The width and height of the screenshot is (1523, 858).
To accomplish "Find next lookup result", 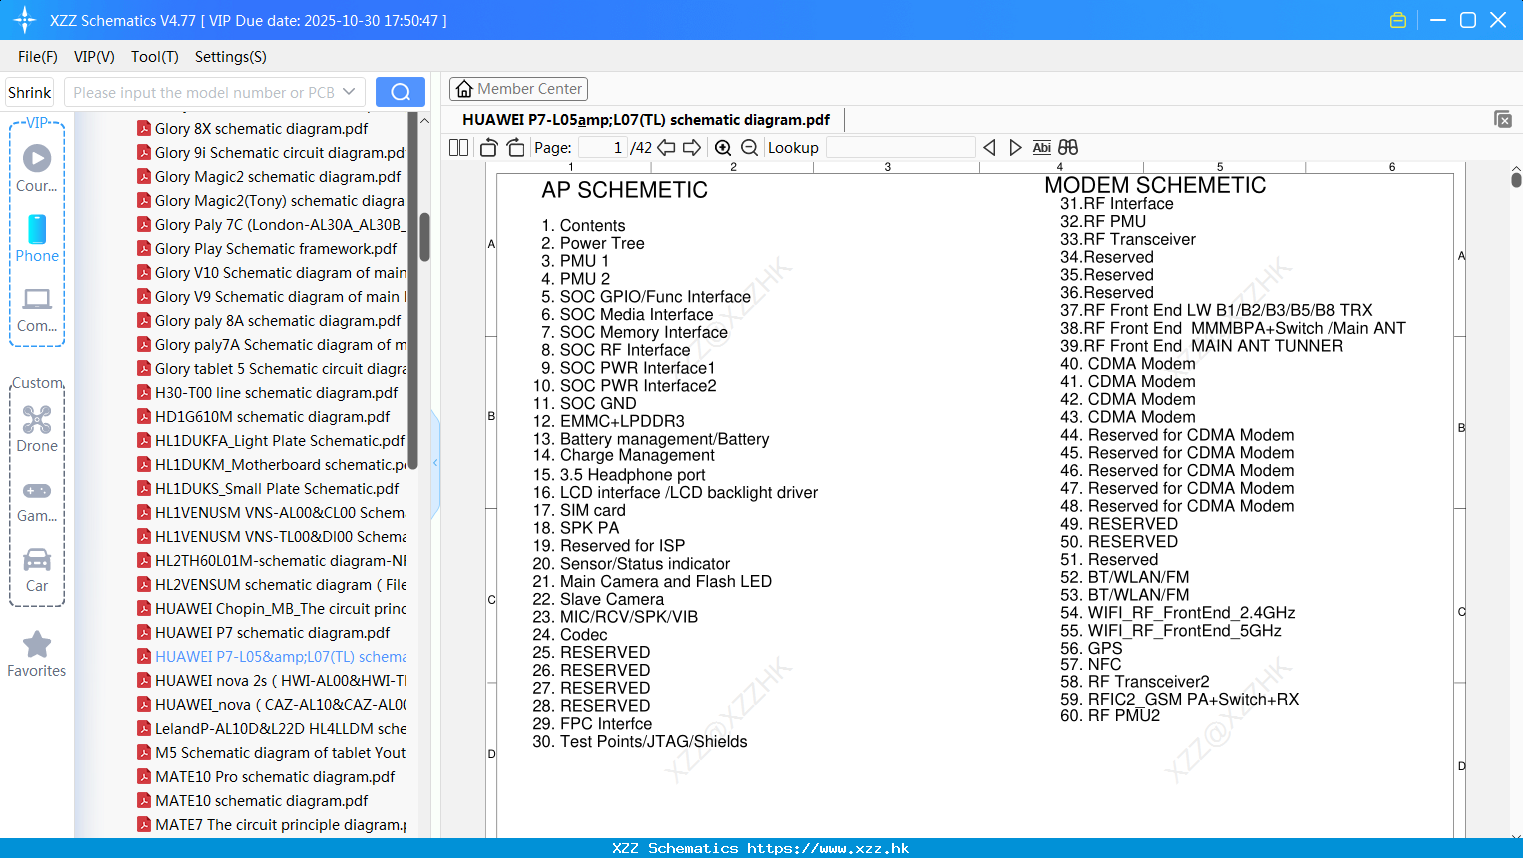I will (1015, 148).
